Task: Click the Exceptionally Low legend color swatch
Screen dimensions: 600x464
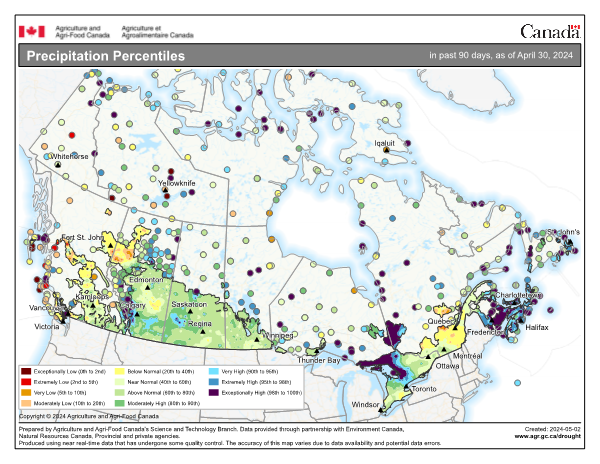Action: tap(27, 371)
